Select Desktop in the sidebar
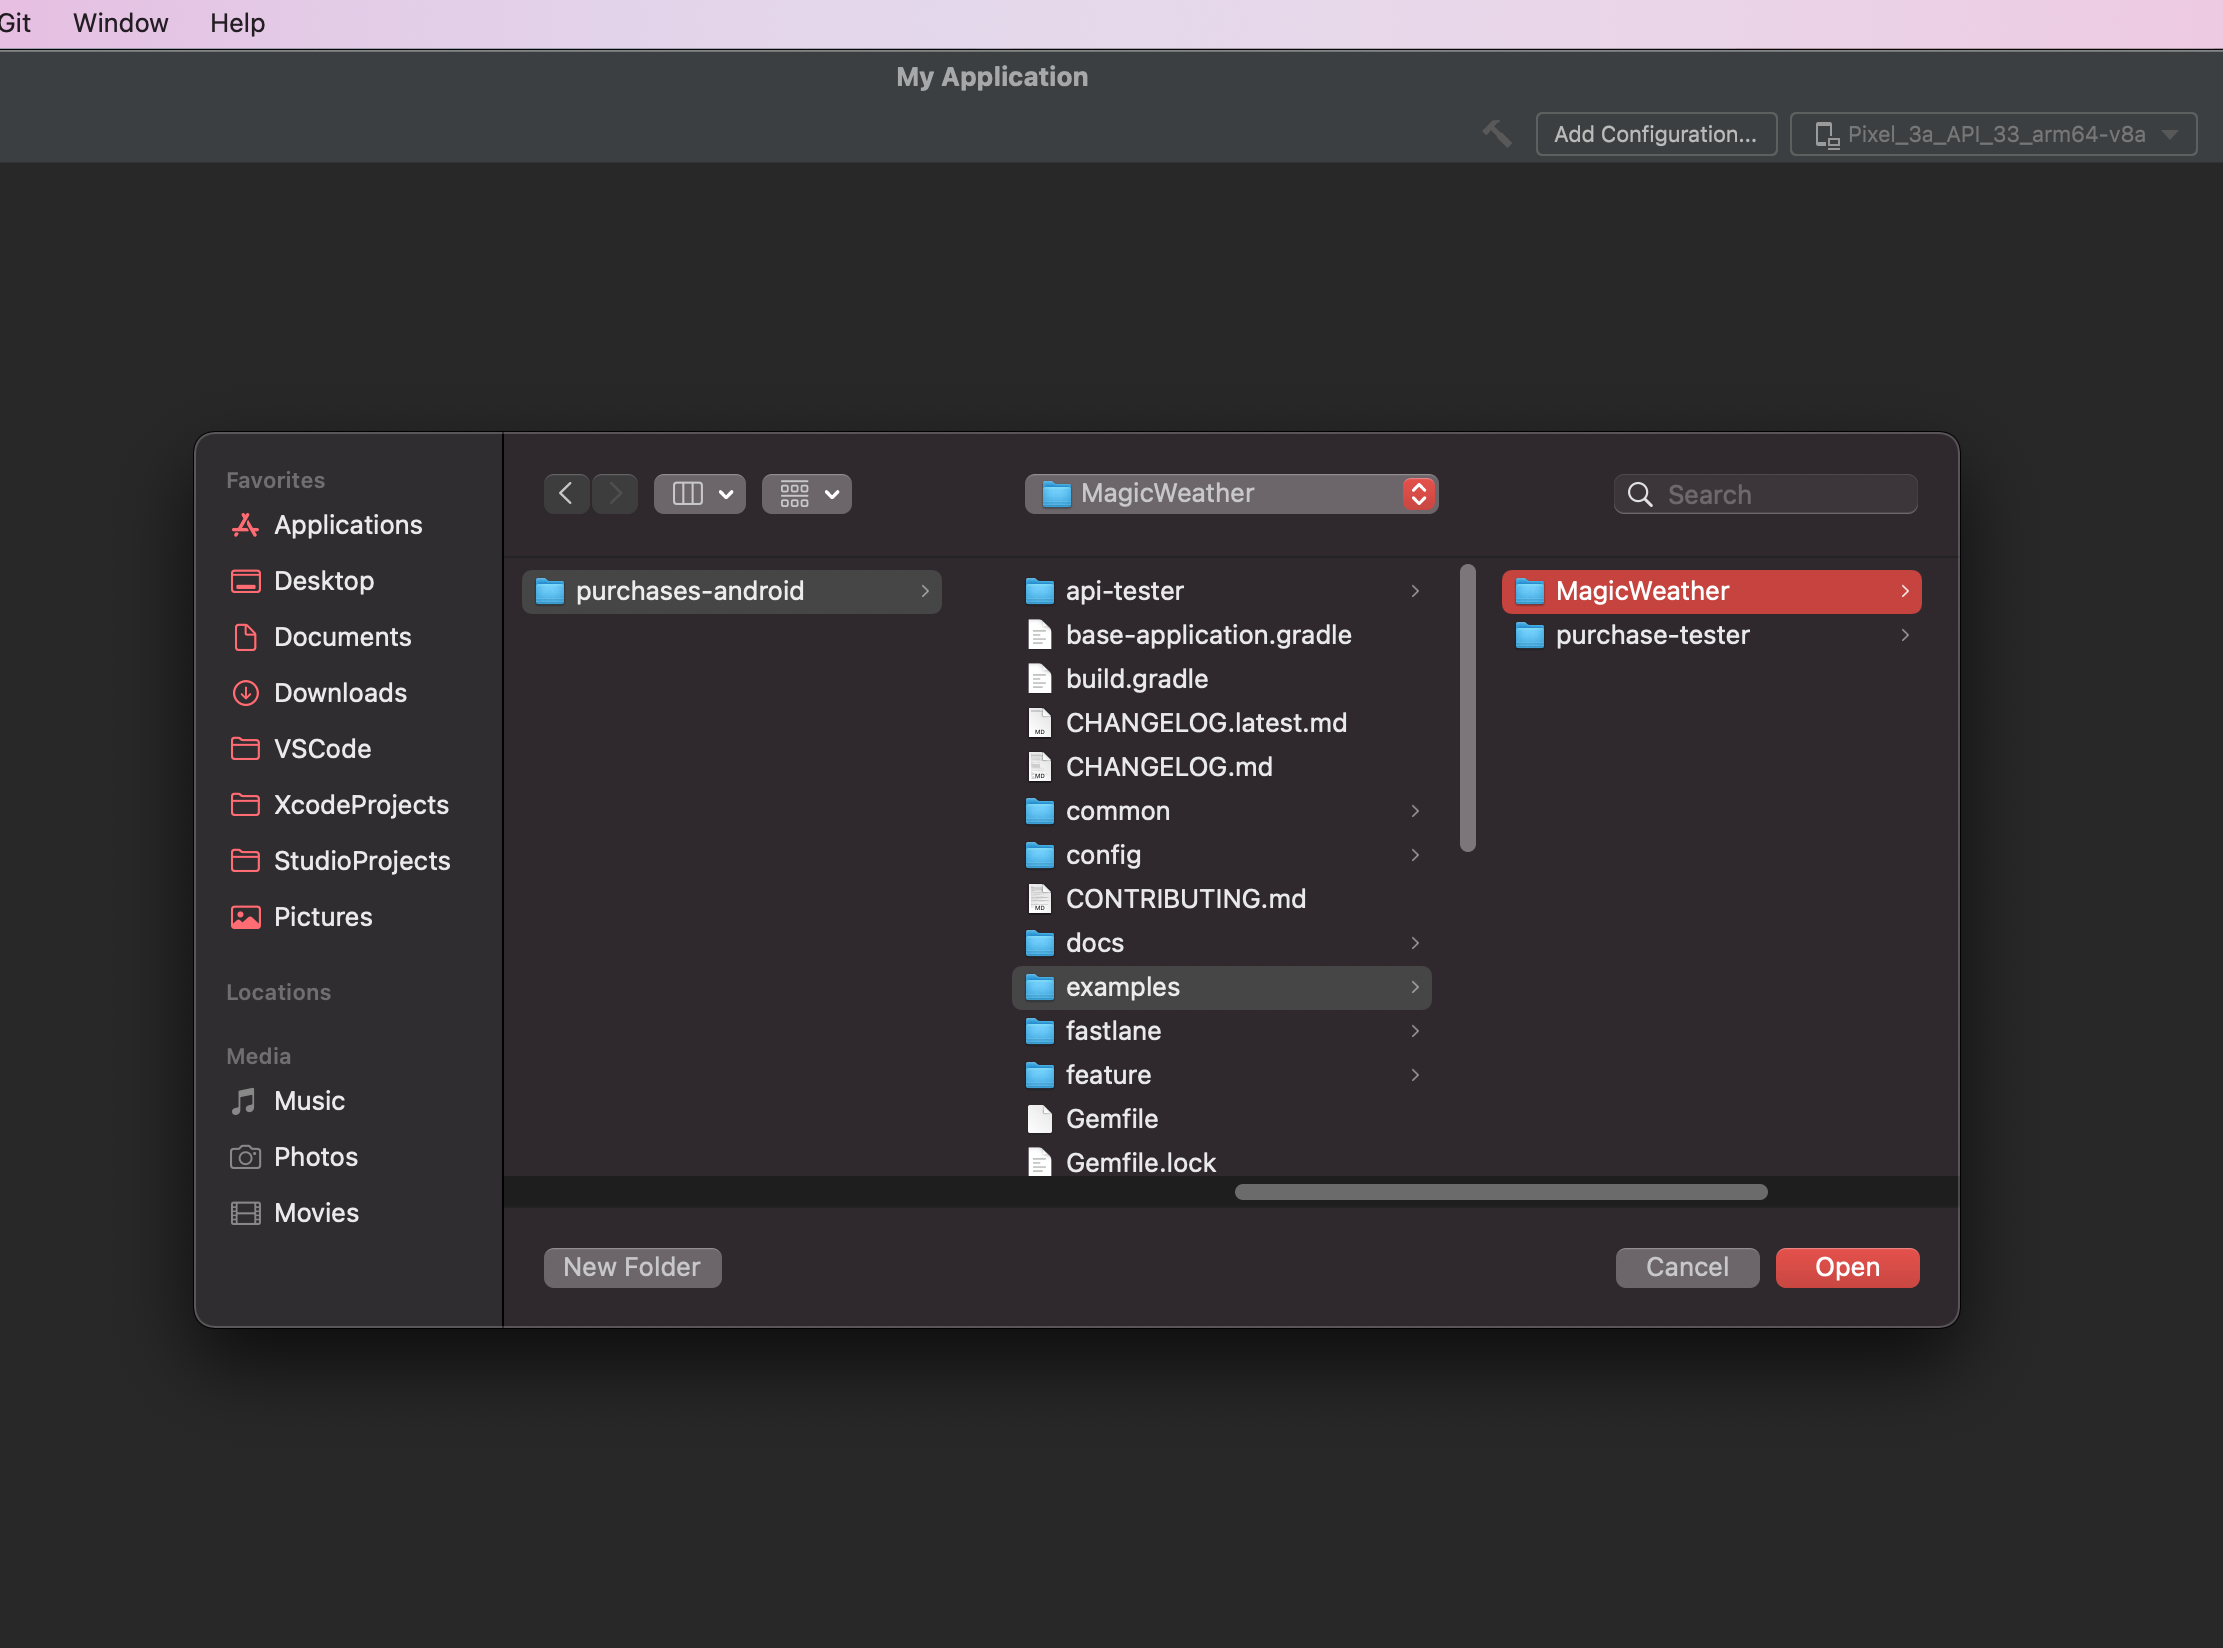This screenshot has height=1648, width=2223. [x=324, y=581]
